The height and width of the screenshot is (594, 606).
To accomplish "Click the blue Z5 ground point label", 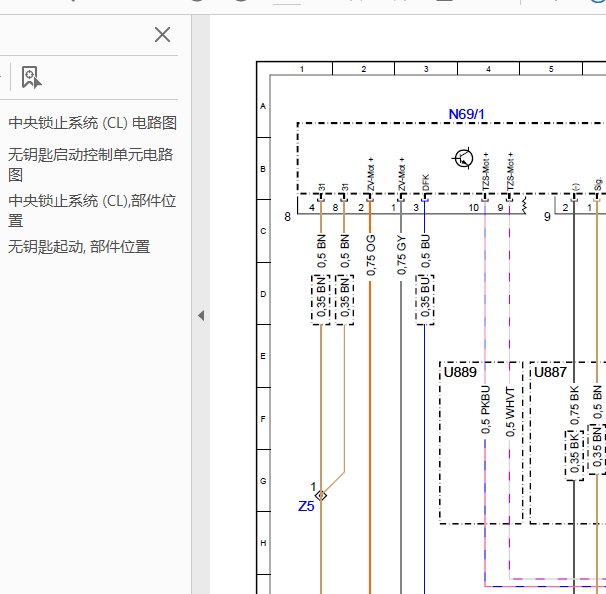I will point(306,506).
